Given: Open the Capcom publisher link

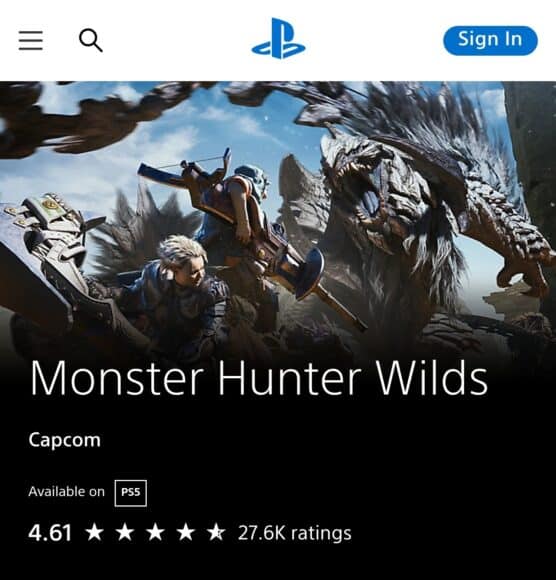Looking at the screenshot, I should pyautogui.click(x=64, y=440).
